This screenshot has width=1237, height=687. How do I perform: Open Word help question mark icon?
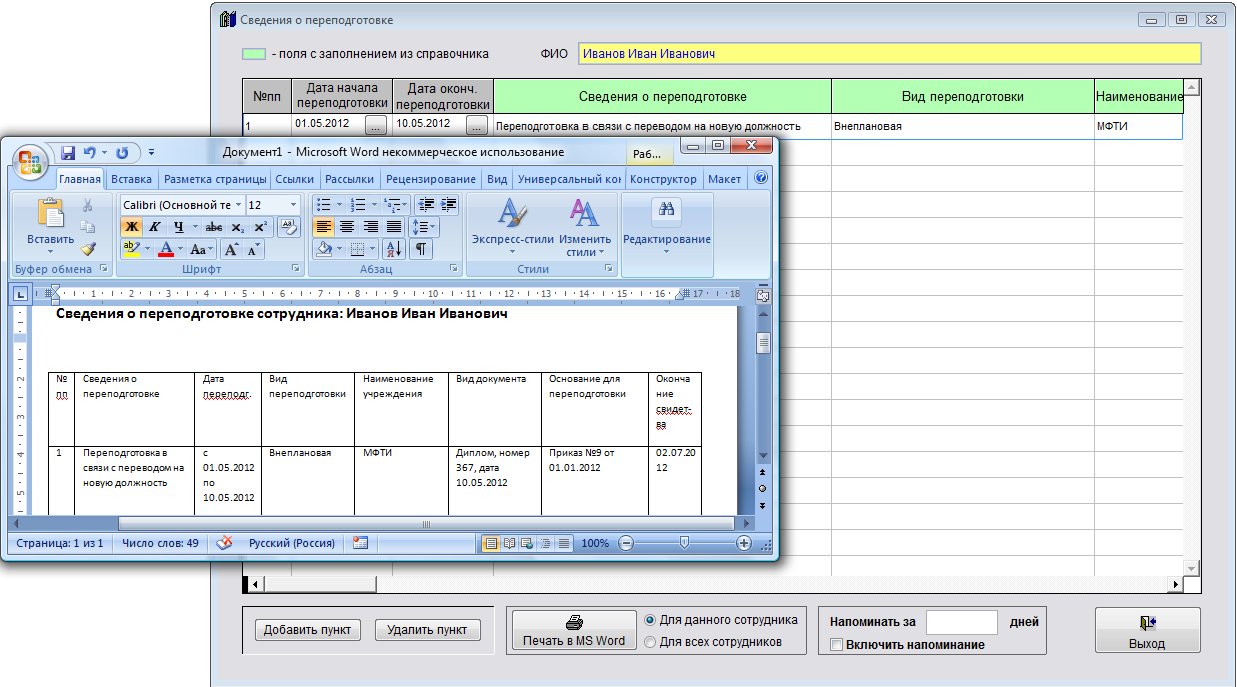761,179
